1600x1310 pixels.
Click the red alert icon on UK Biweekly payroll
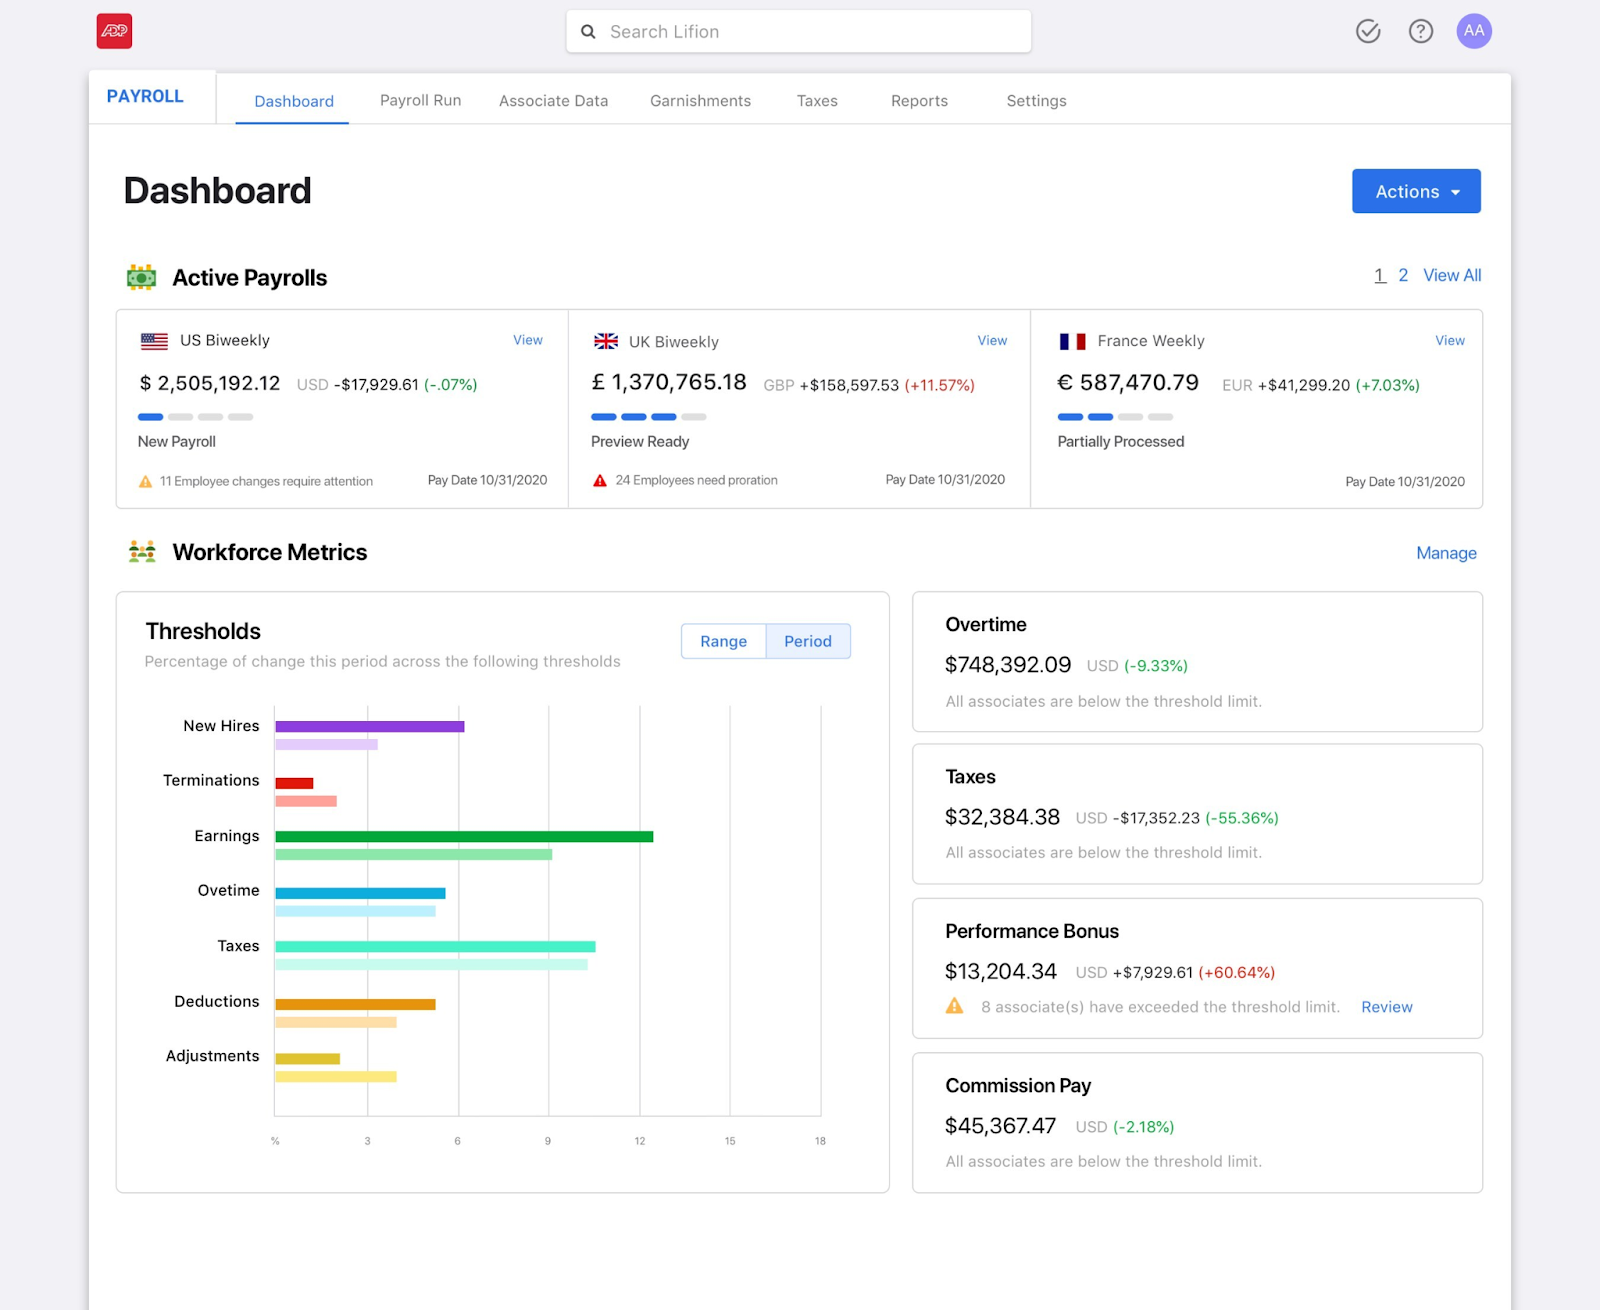click(598, 480)
